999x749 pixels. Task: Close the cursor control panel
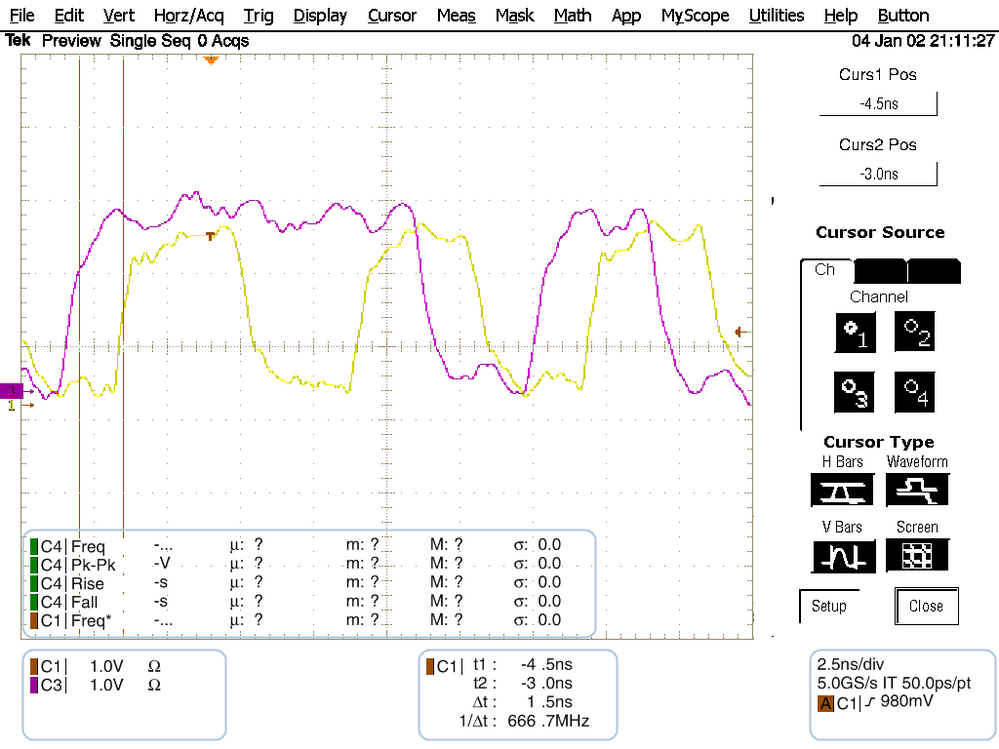[926, 606]
